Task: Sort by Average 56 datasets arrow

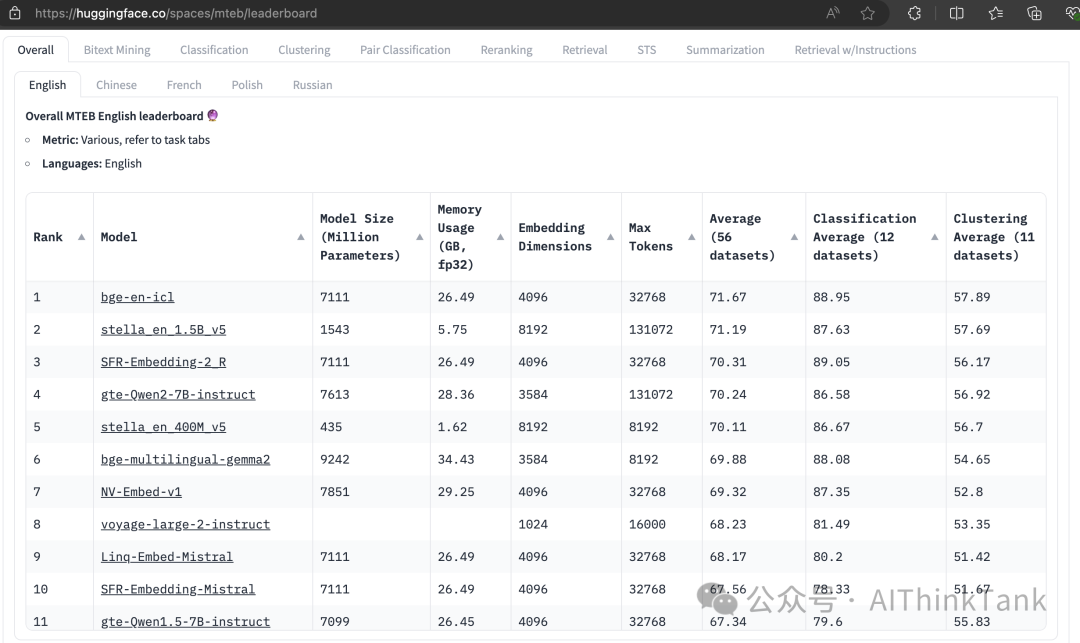Action: [794, 237]
